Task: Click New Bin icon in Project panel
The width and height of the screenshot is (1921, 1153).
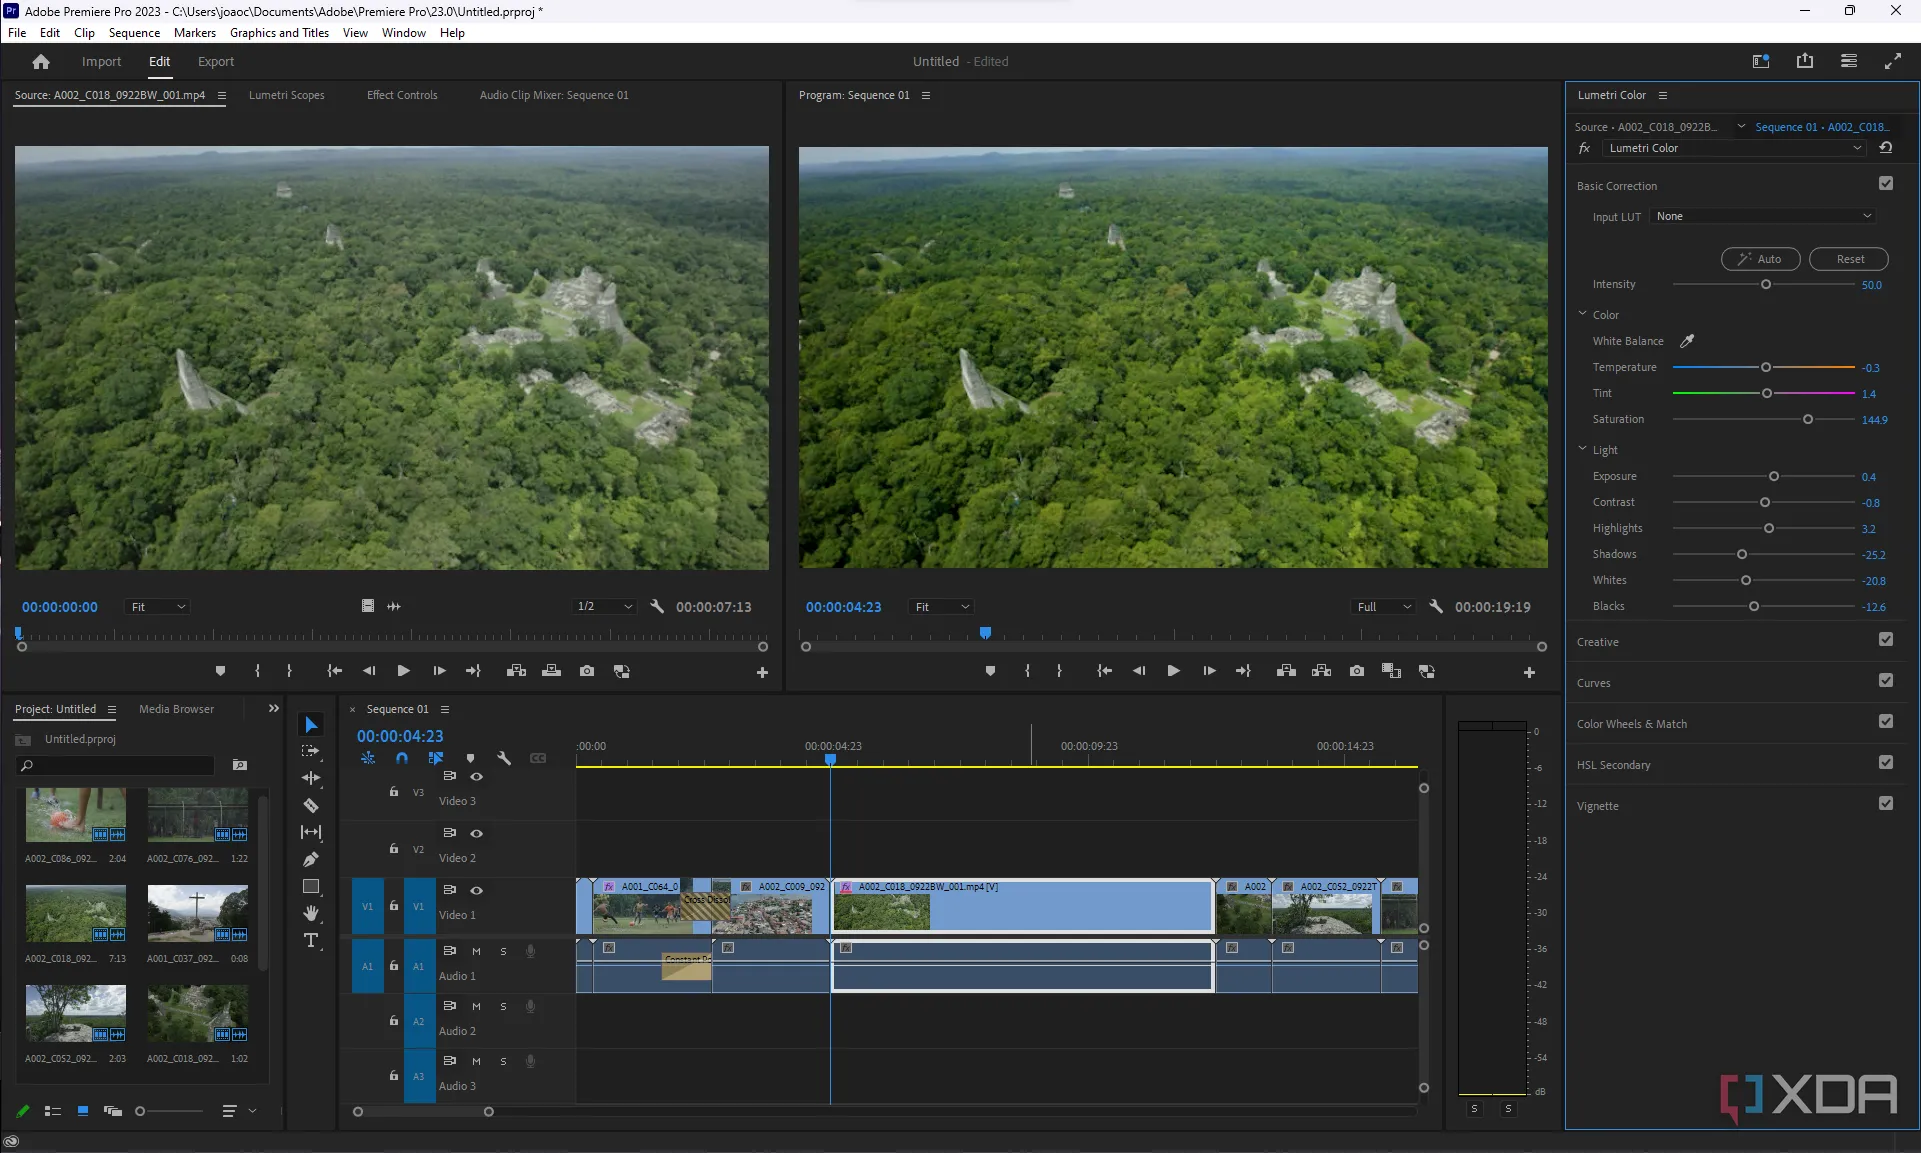Action: pyautogui.click(x=240, y=765)
